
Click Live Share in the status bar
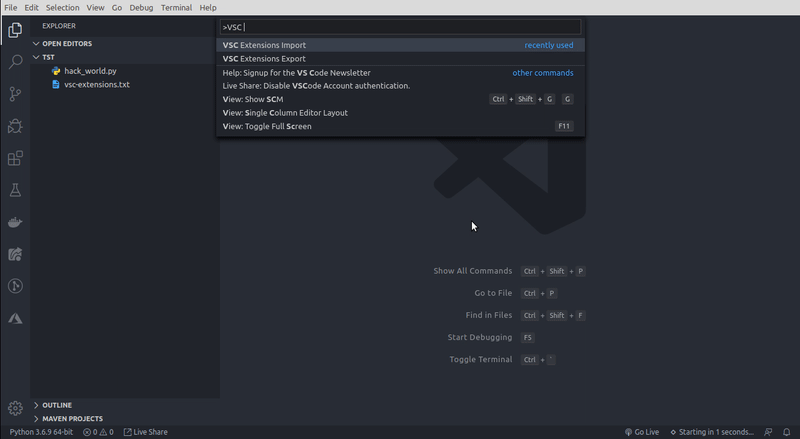click(146, 432)
